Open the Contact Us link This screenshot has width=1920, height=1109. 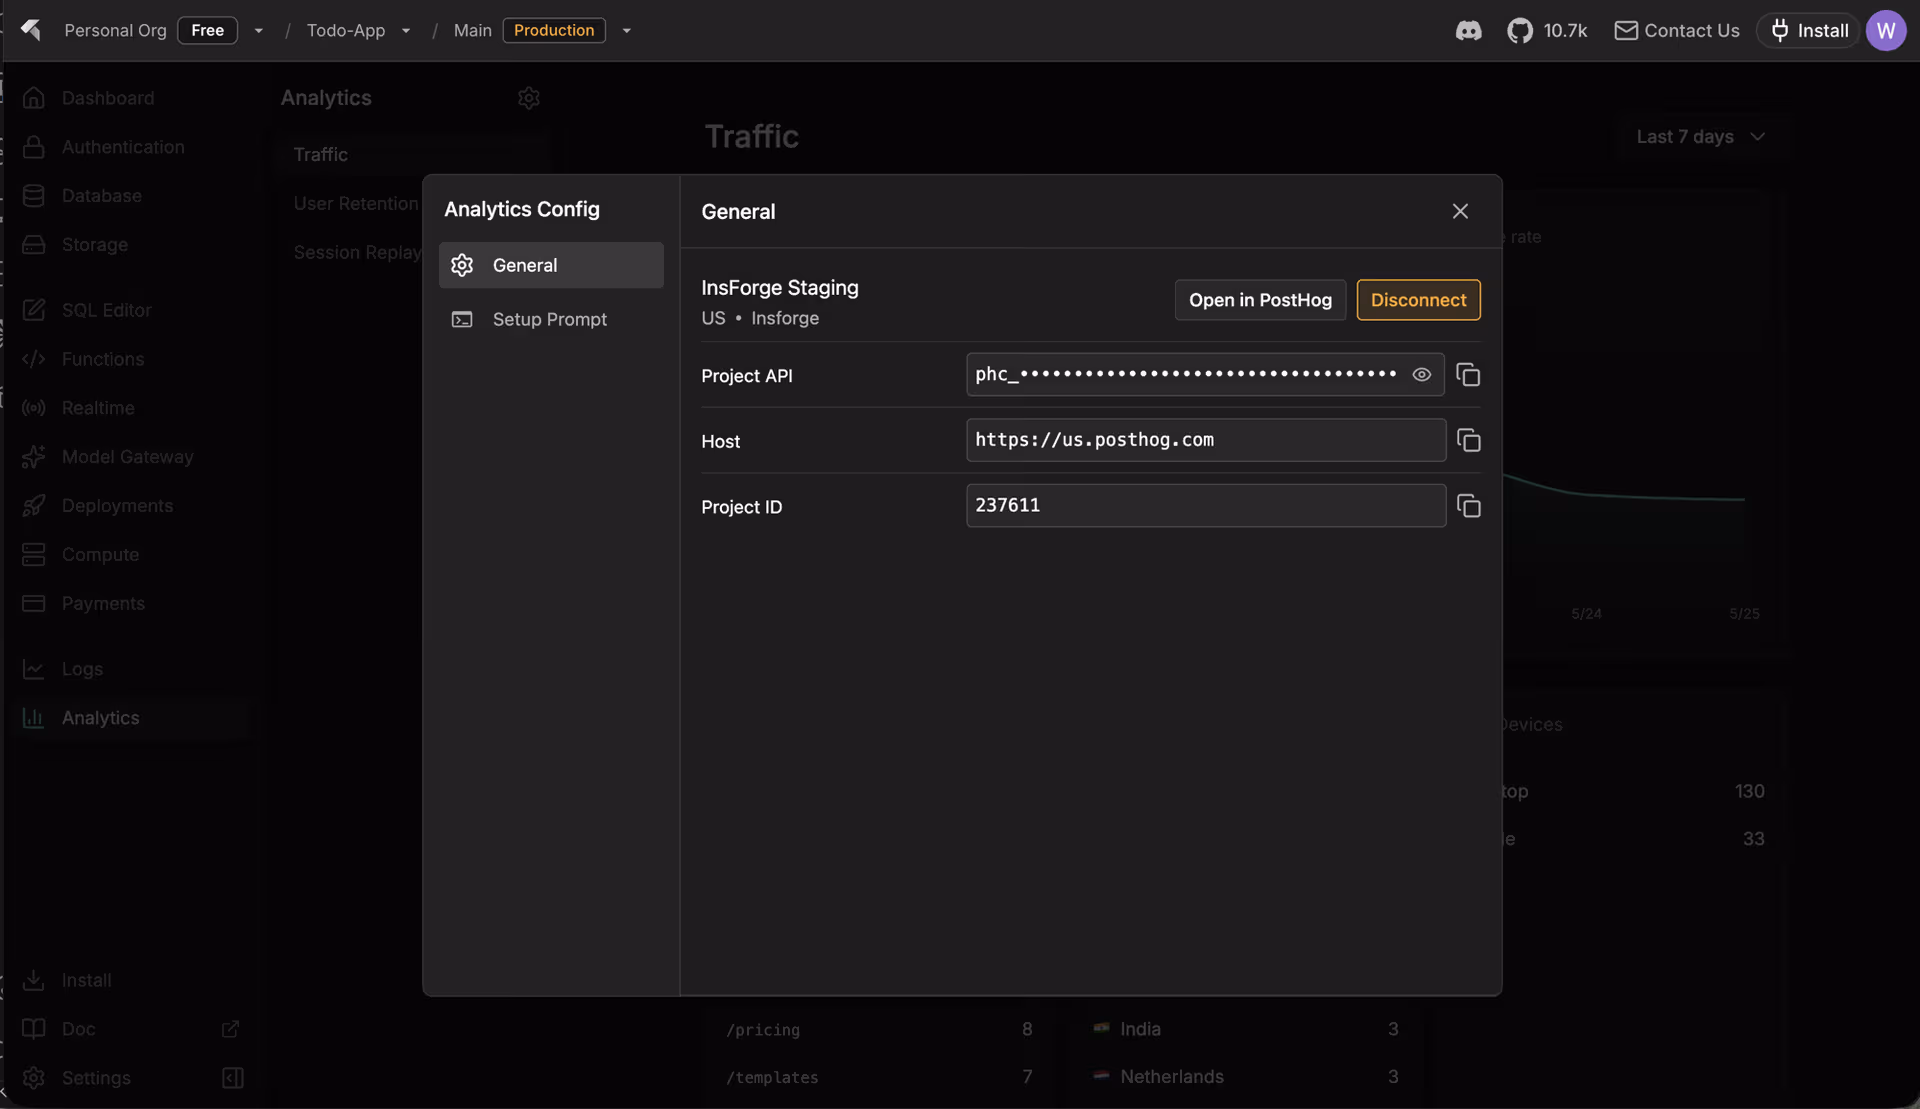[x=1677, y=30]
